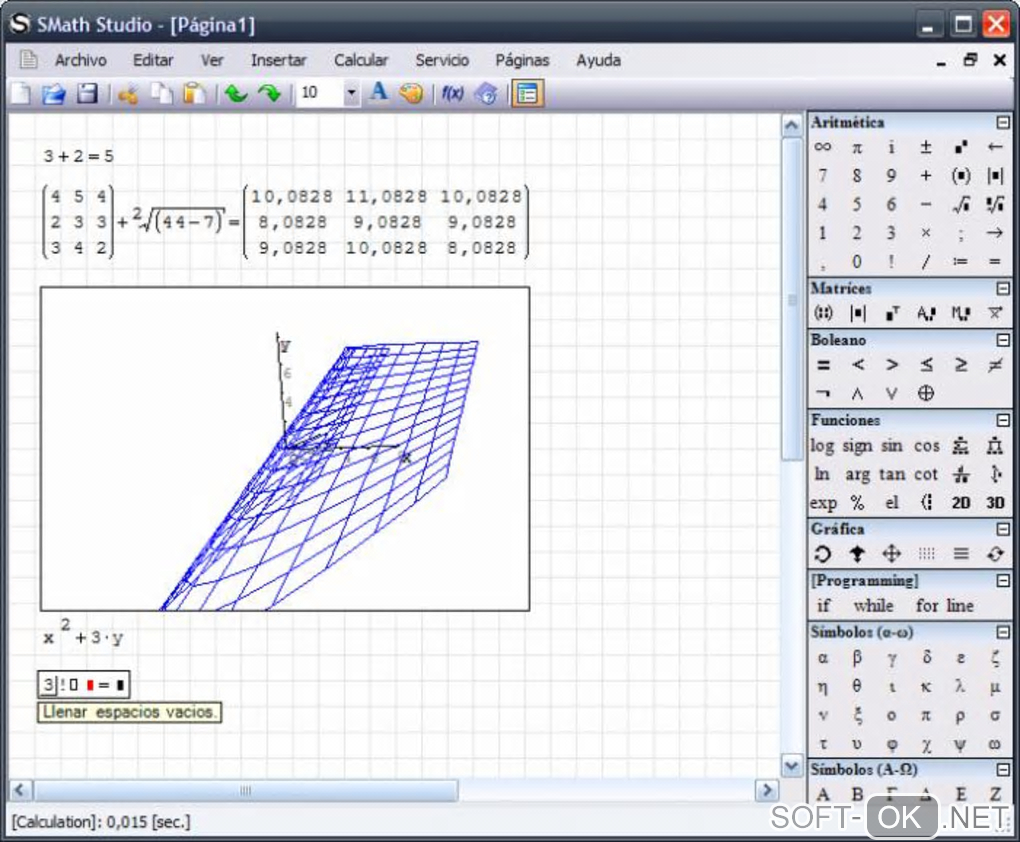Collapse the Símbolos (α-ω) panel

[x=1003, y=632]
